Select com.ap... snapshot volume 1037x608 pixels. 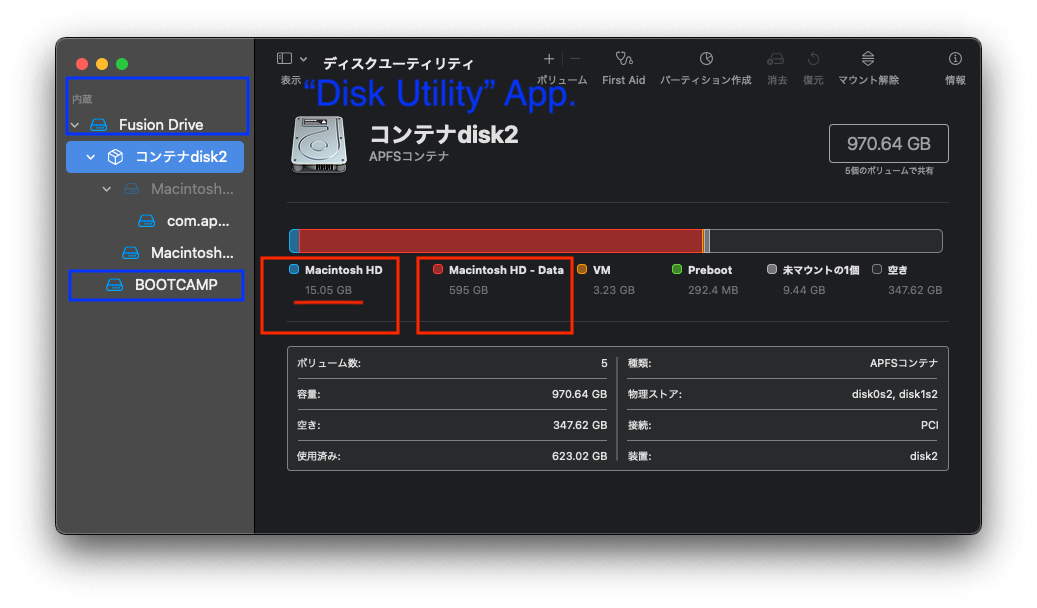click(x=198, y=221)
